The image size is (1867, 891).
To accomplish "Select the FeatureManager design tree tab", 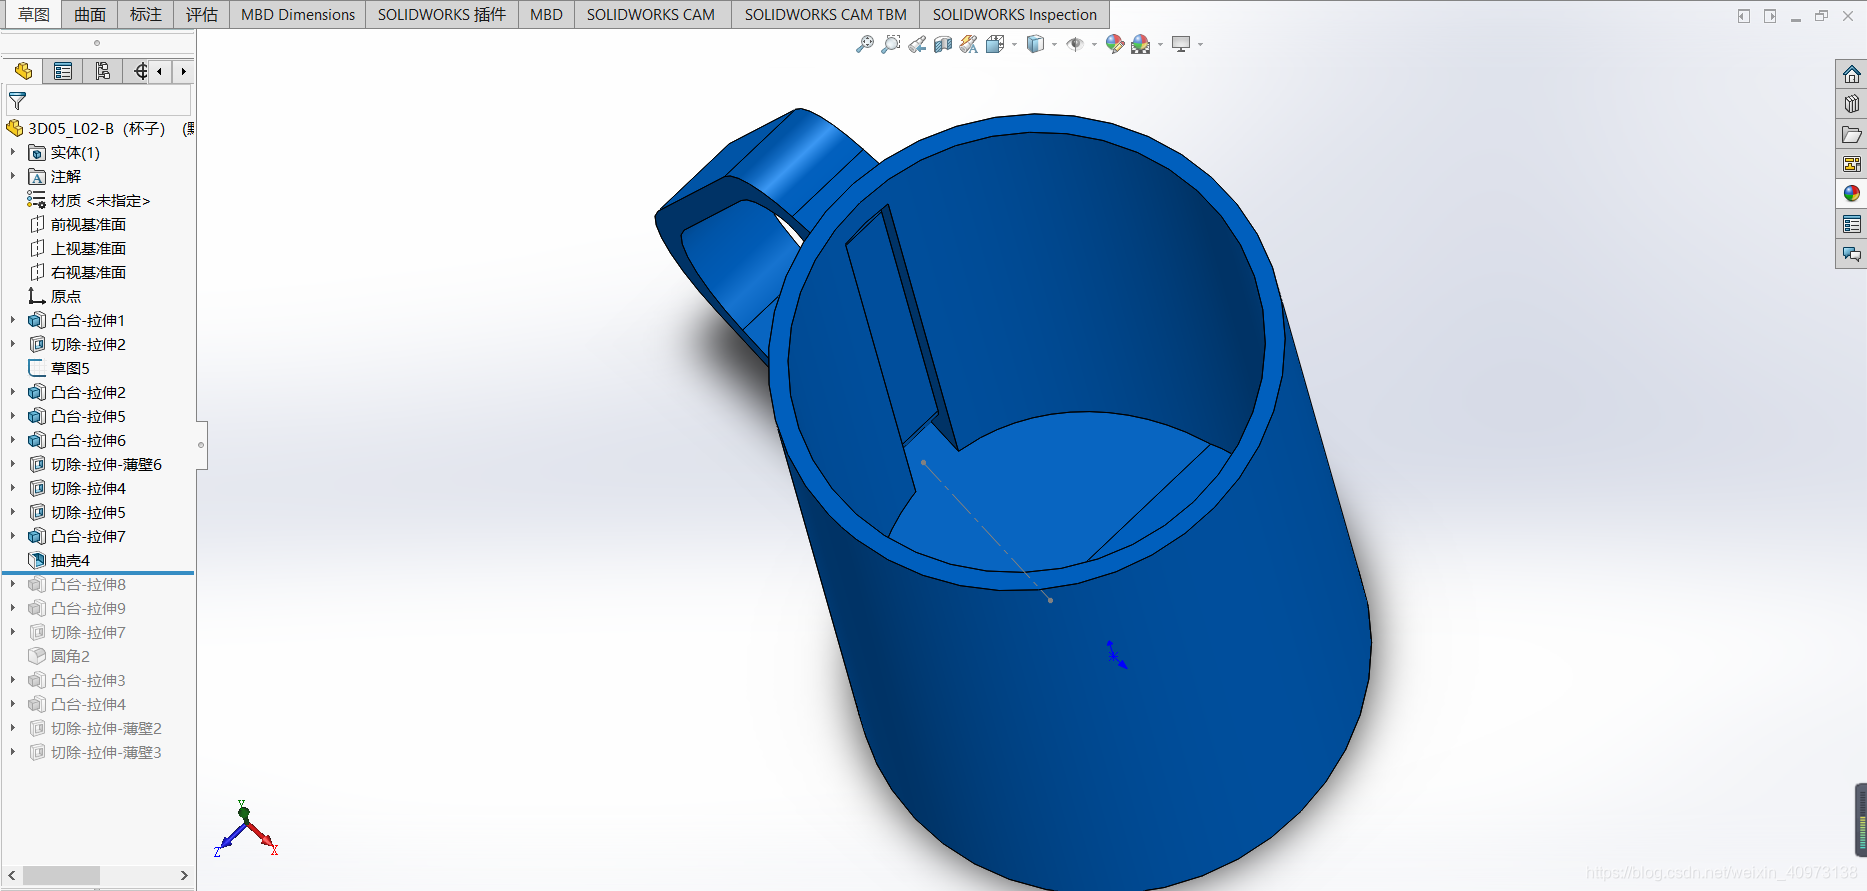I will [x=23, y=71].
